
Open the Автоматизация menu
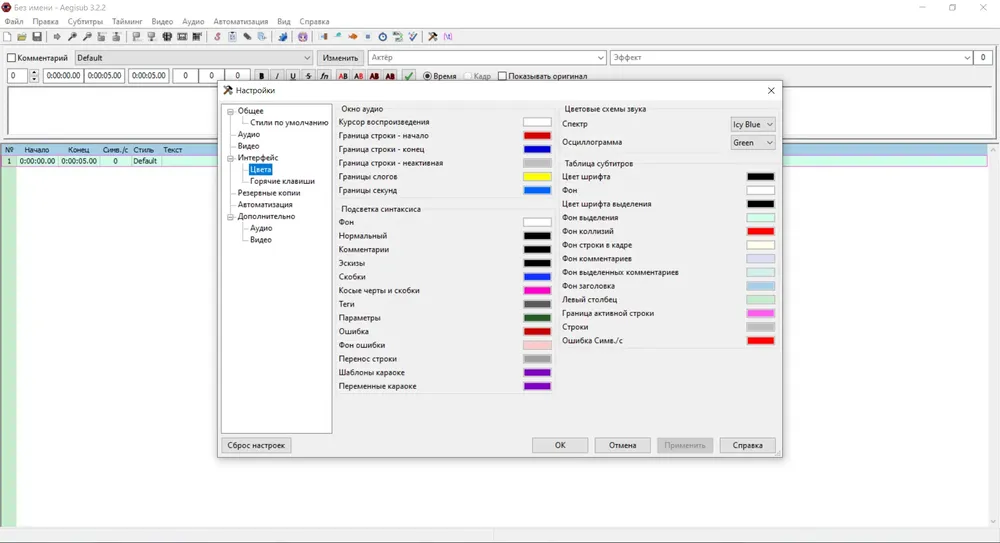[x=240, y=21]
